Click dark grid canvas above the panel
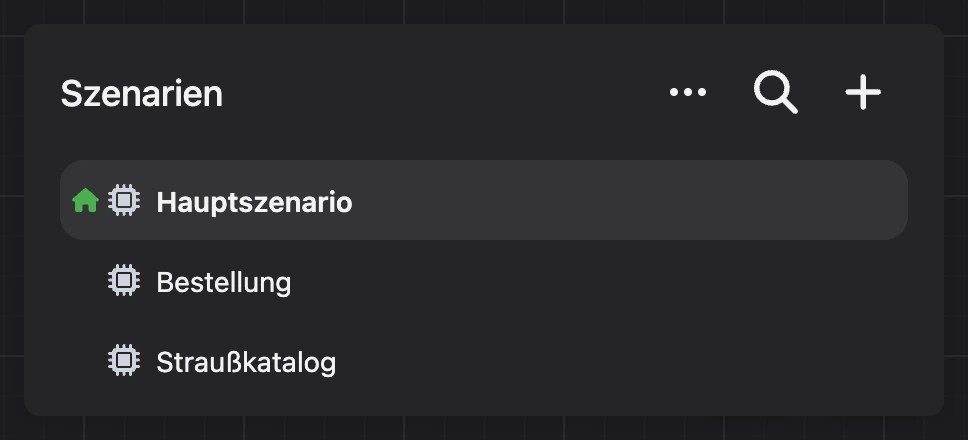This screenshot has width=968, height=440. tap(484, 11)
